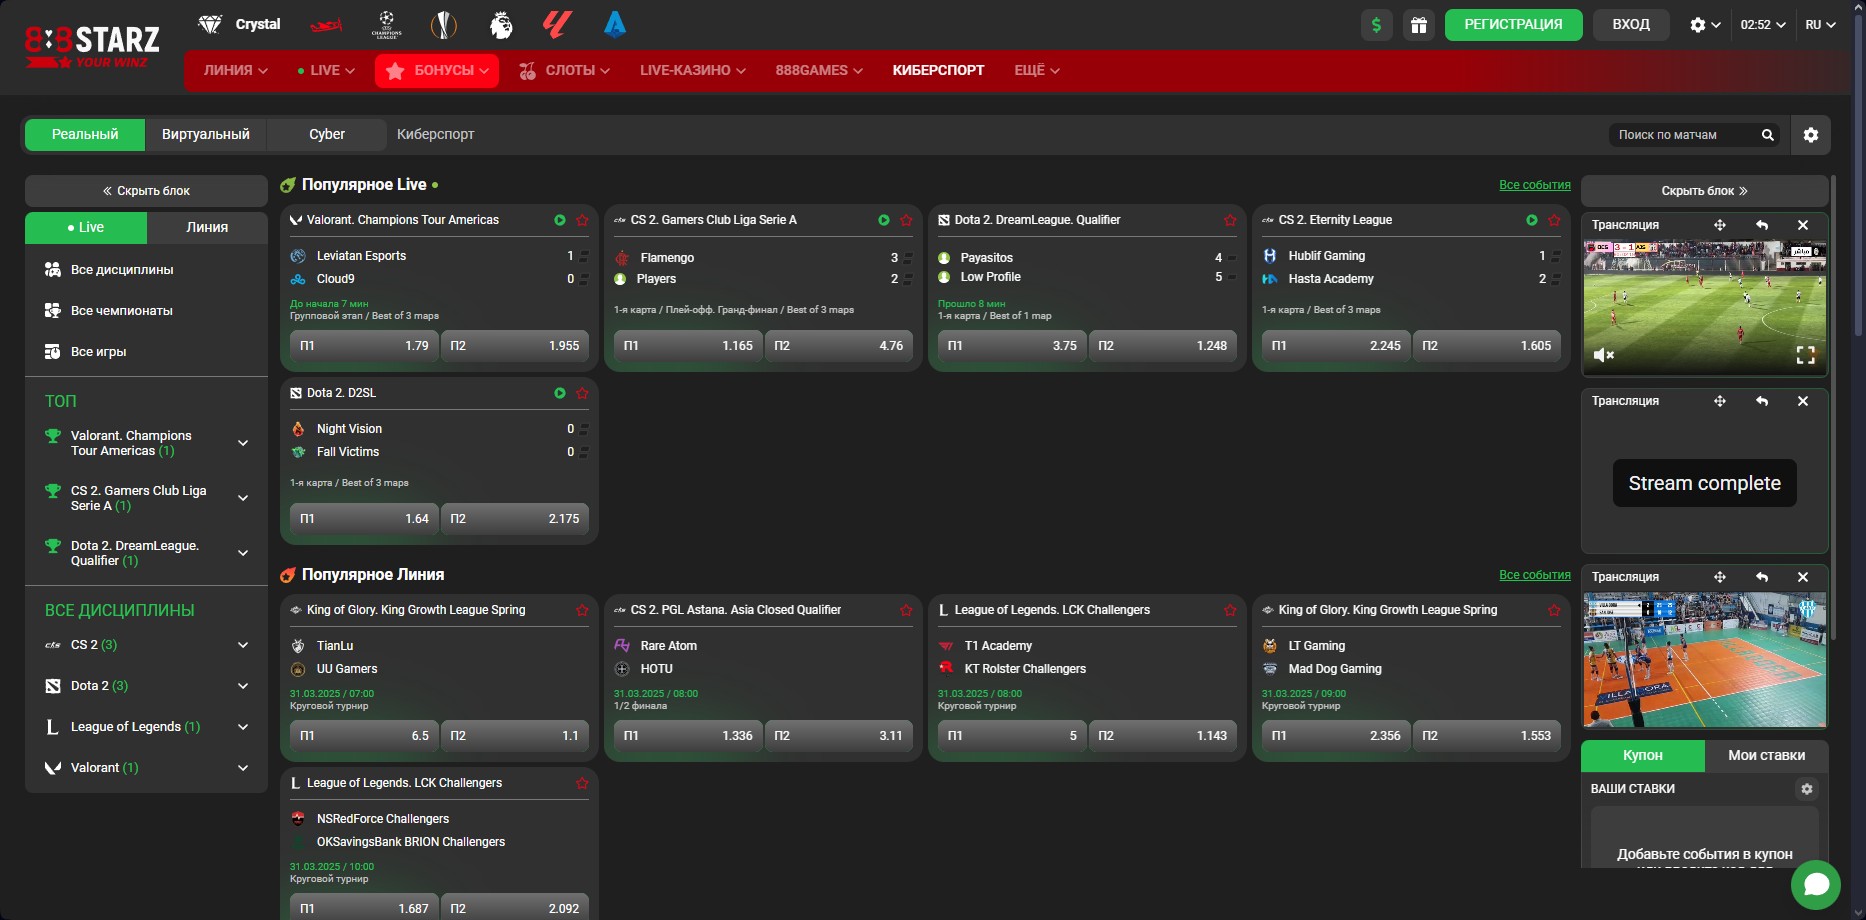This screenshot has height=920, width=1866.
Task: Click the search magnifier icon
Action: coord(1768,135)
